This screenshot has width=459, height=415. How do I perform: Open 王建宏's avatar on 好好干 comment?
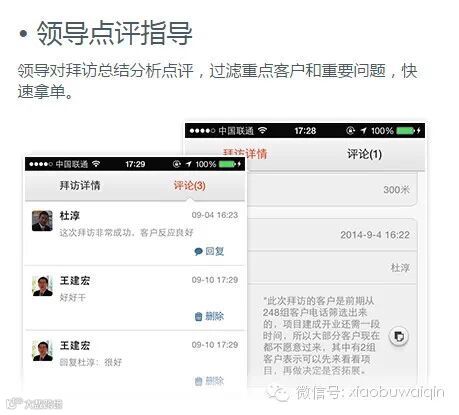click(42, 286)
